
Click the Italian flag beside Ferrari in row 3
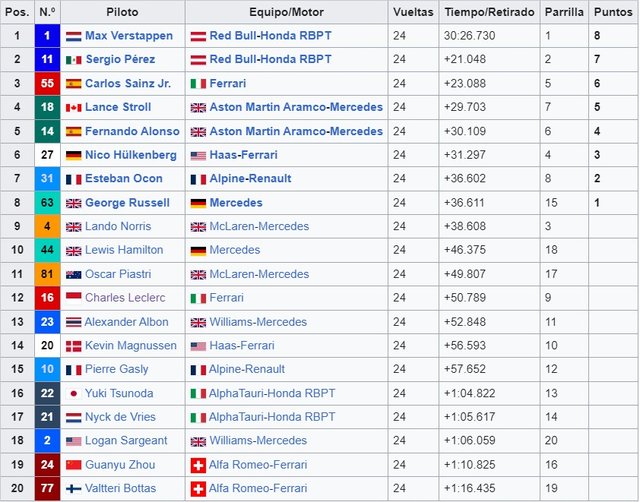pyautogui.click(x=198, y=84)
